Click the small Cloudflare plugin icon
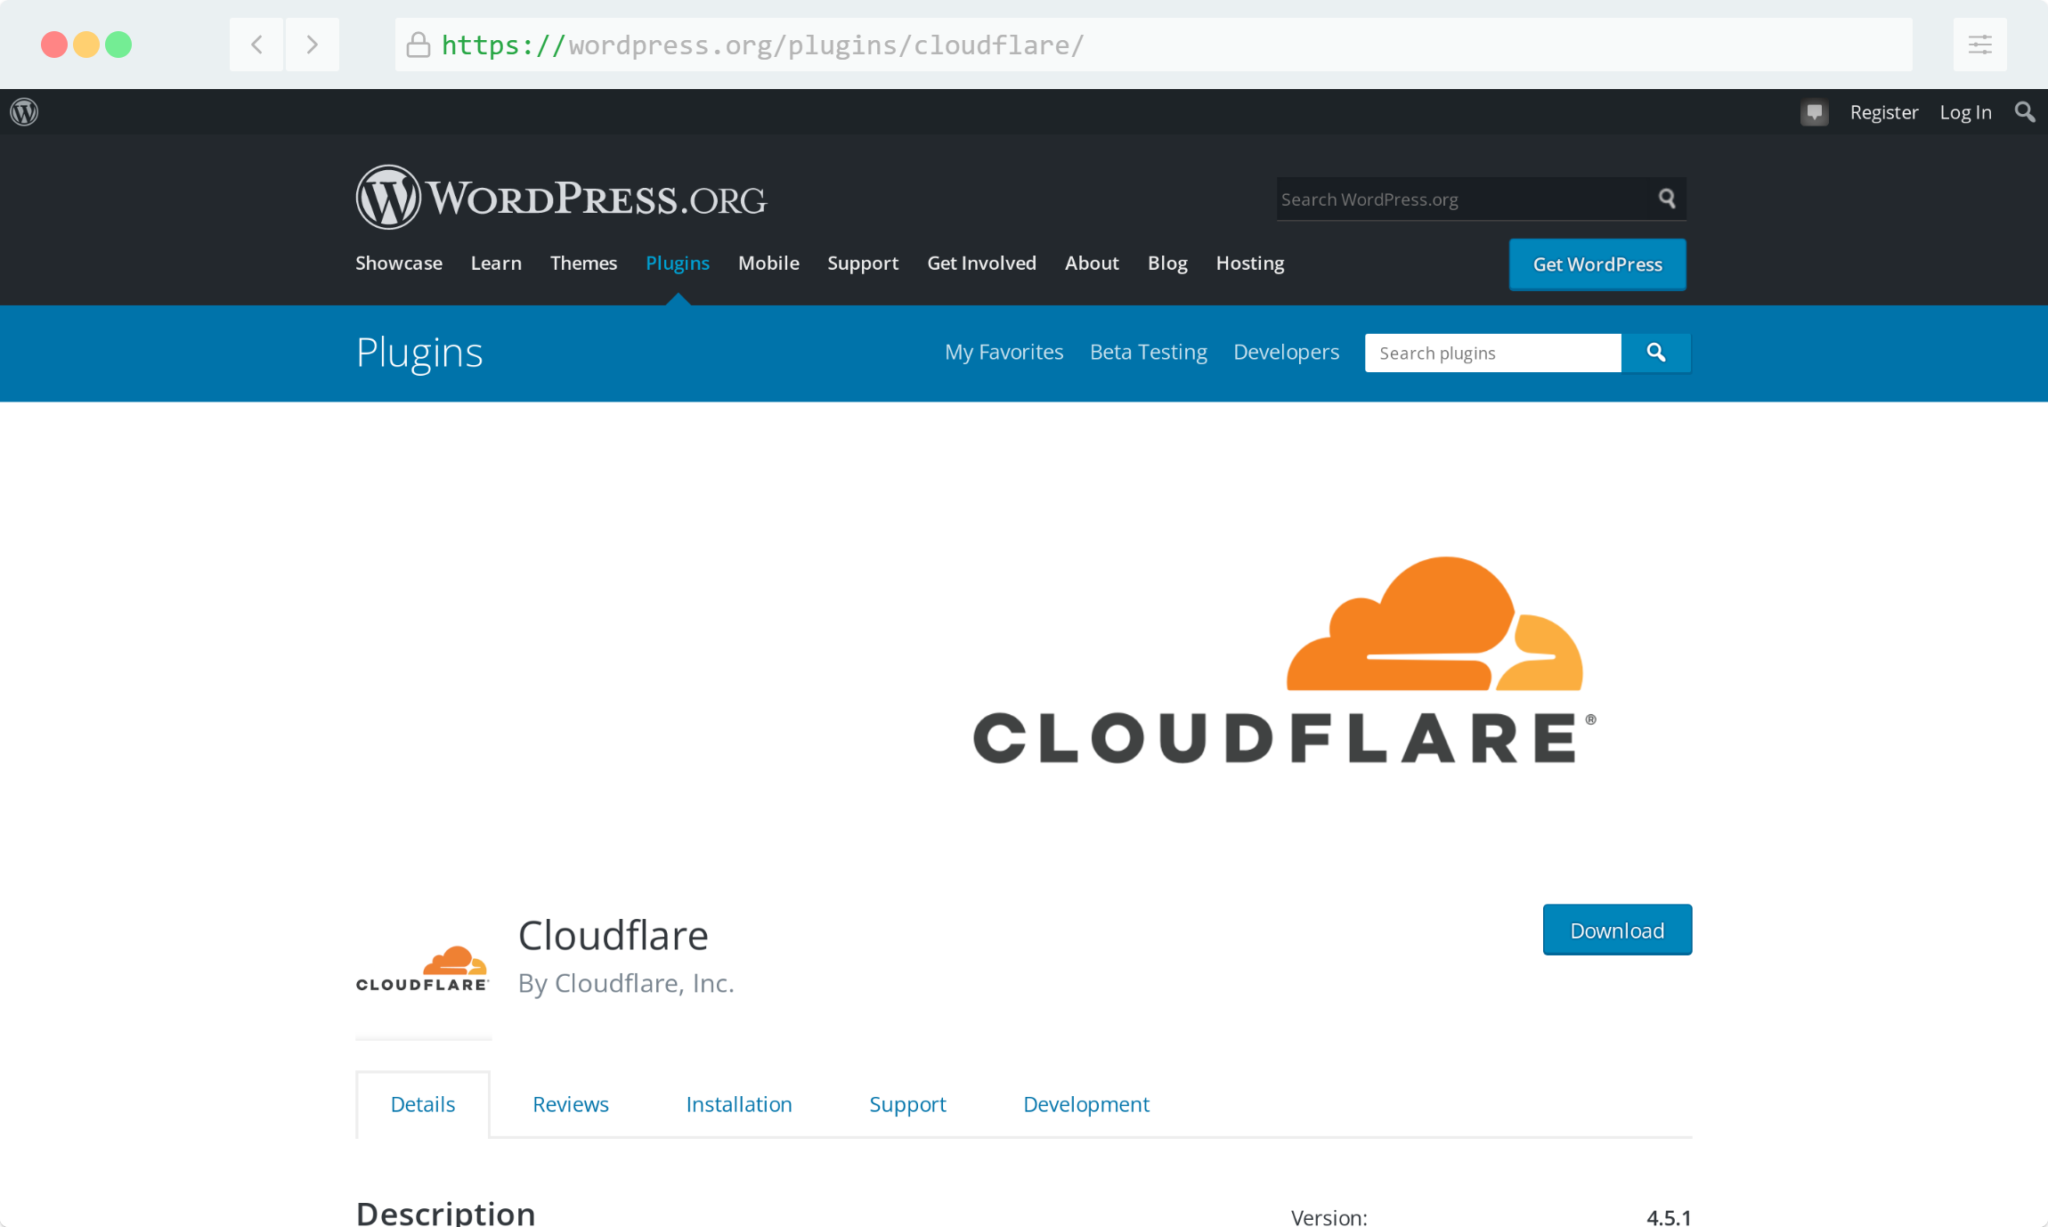 (422, 968)
